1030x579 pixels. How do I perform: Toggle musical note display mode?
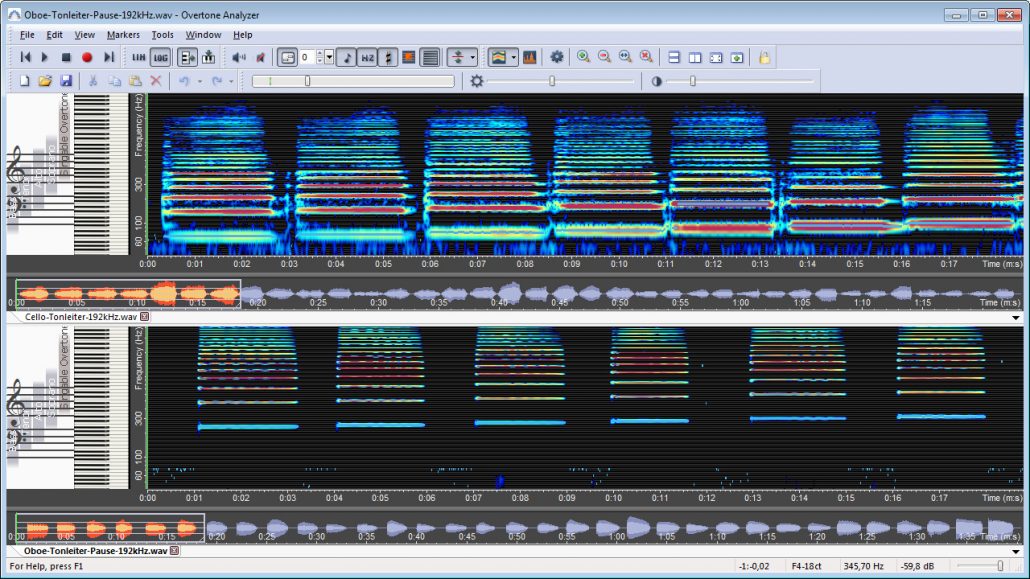[347, 57]
